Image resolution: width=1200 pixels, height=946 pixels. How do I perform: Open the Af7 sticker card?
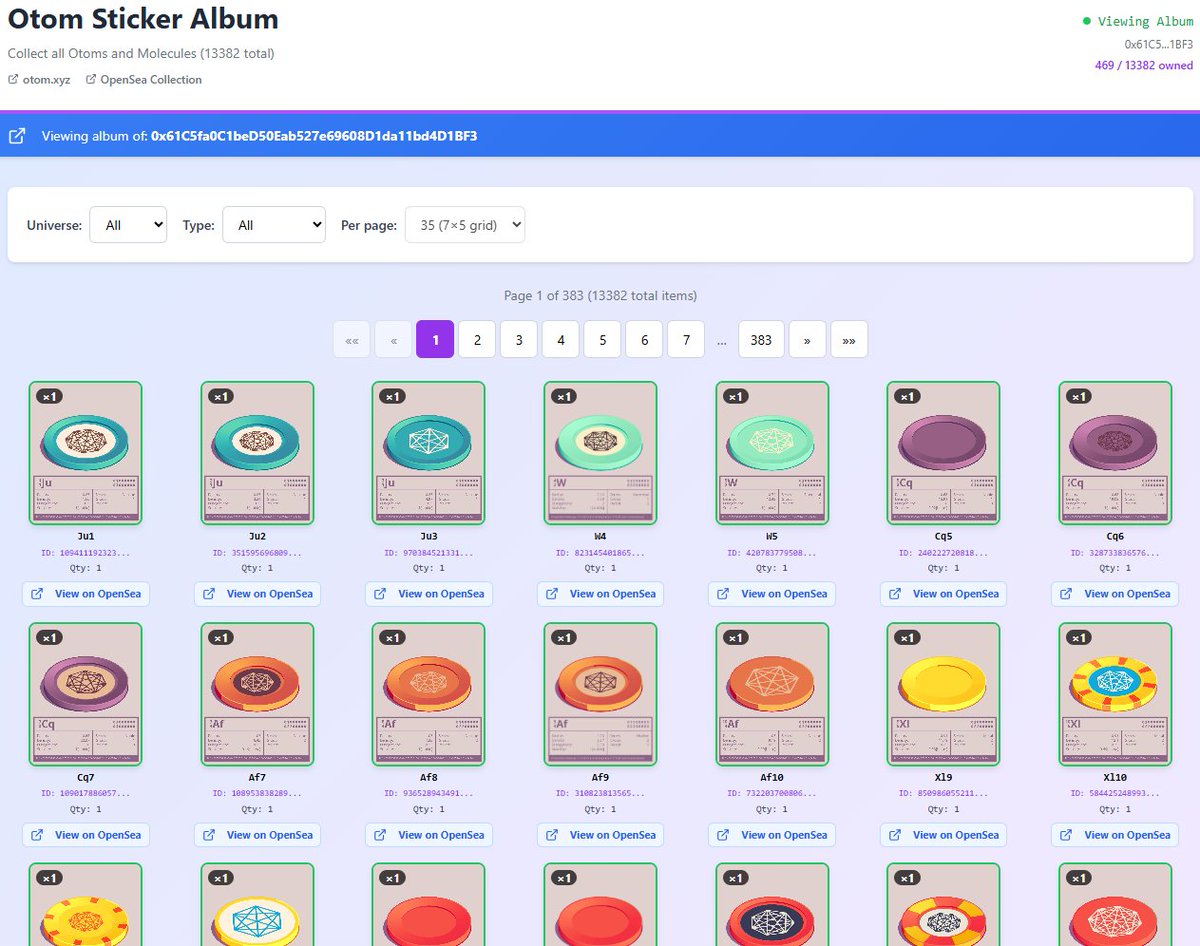pyautogui.click(x=257, y=694)
